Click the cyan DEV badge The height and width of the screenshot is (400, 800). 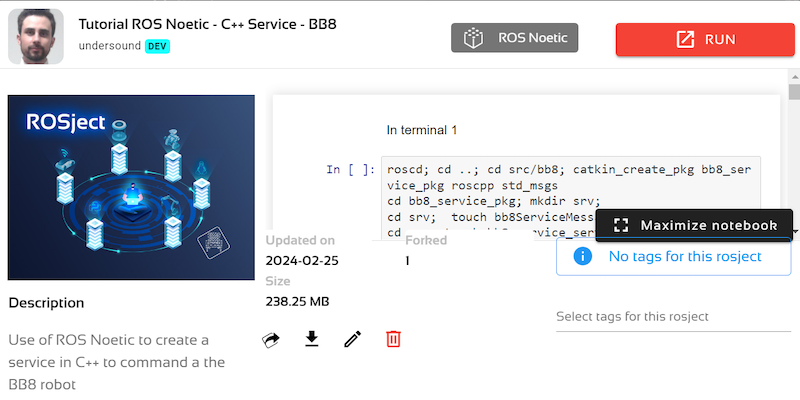point(157,46)
